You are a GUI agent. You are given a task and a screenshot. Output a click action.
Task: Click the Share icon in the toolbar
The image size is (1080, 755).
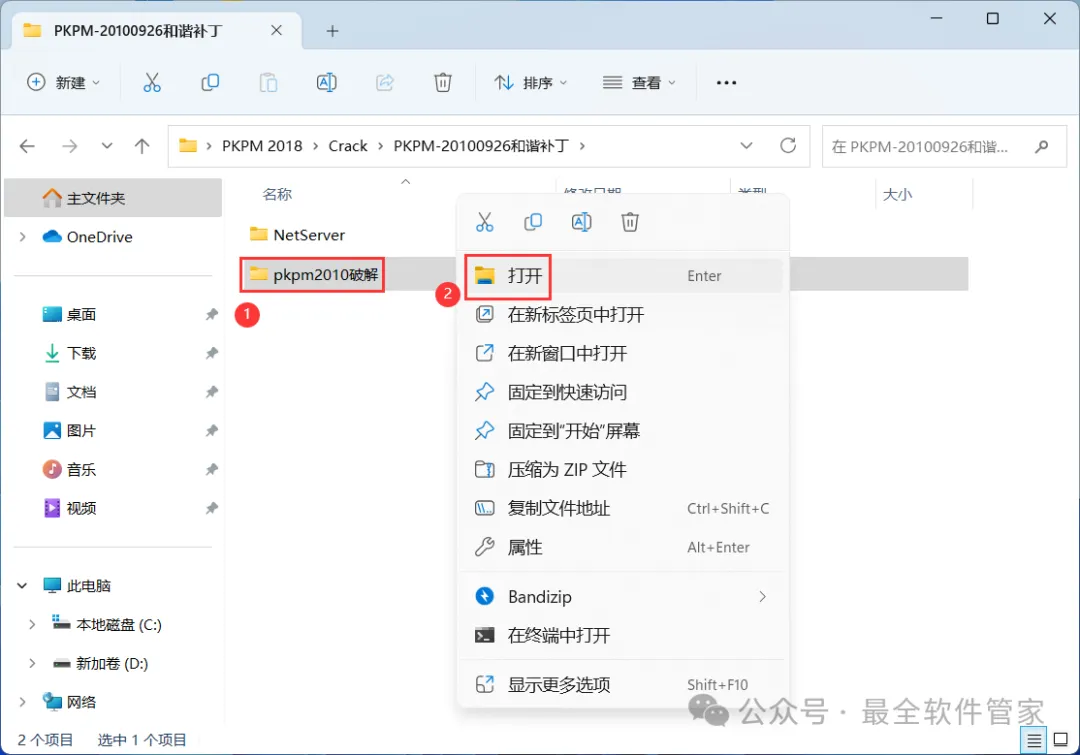[x=385, y=83]
